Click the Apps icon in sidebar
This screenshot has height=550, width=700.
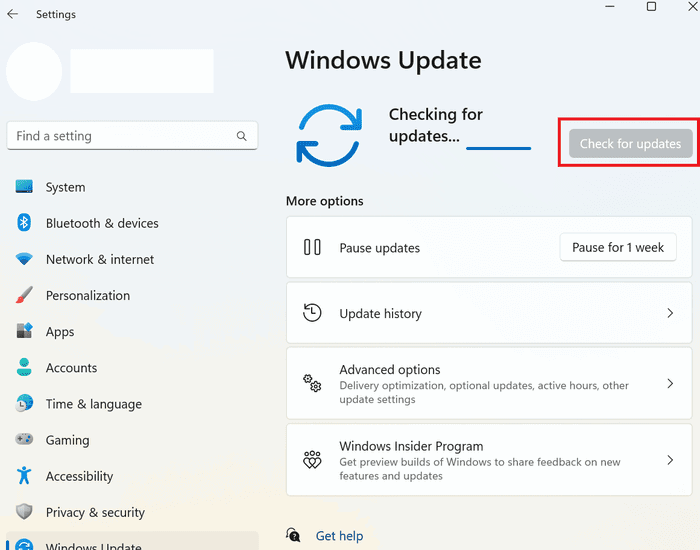click(x=24, y=331)
